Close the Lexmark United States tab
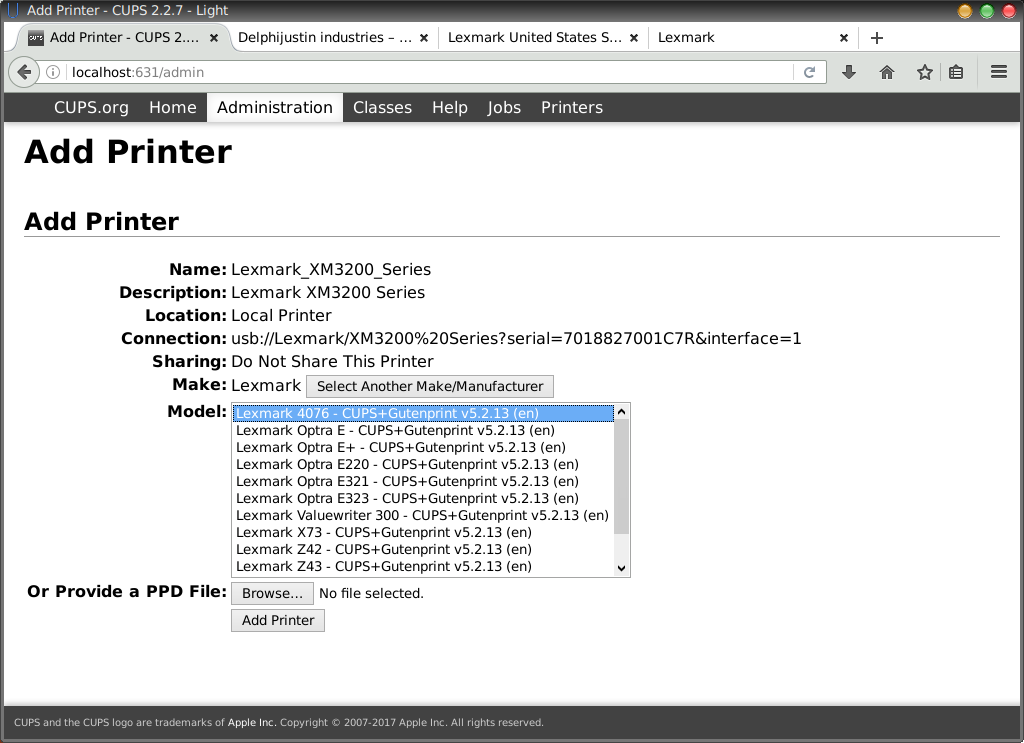 coord(633,38)
